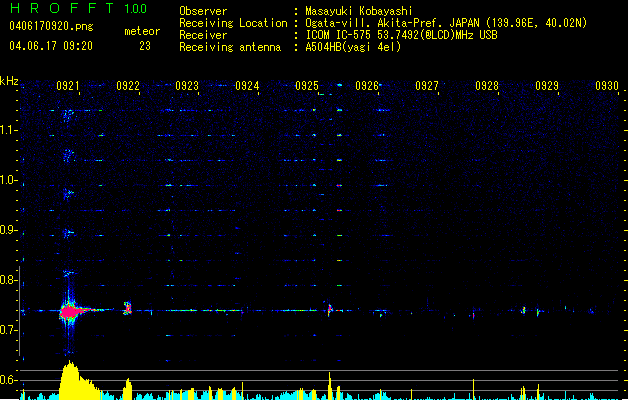
Task: Click the kHz axis unit label
Action: coord(9,81)
